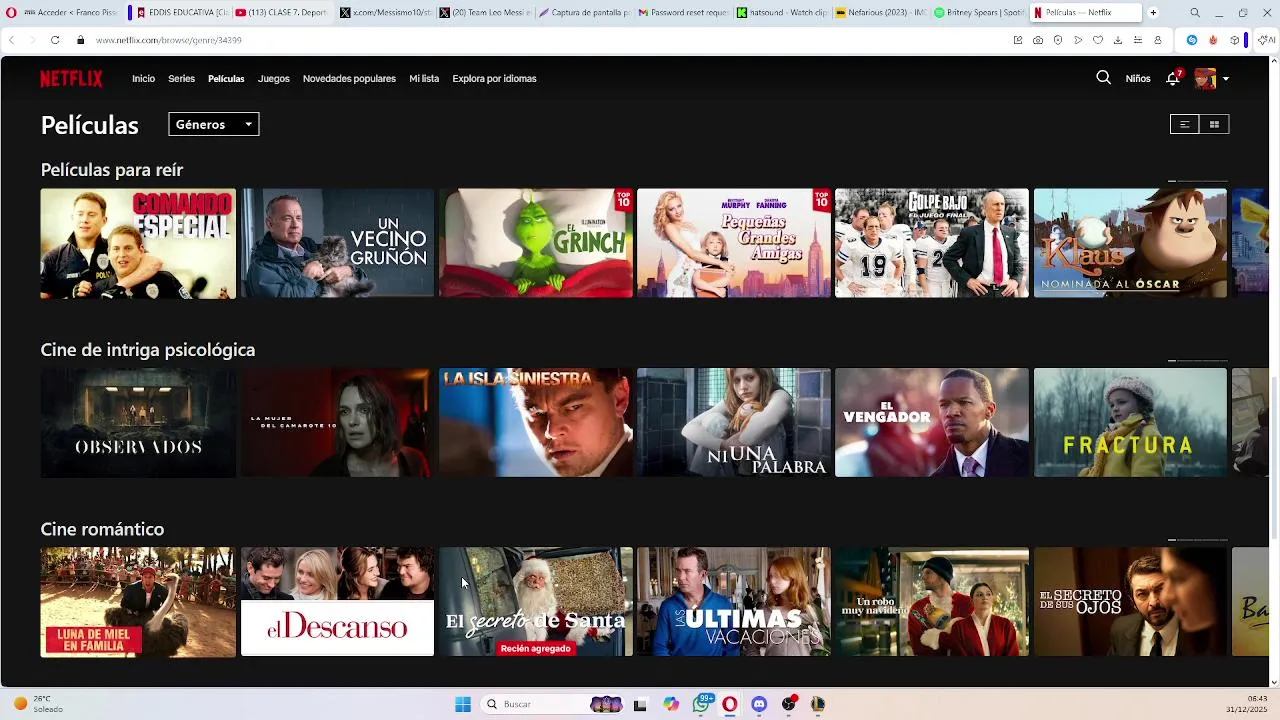Switch to the CLASE 7 YouTube tab

281,13
